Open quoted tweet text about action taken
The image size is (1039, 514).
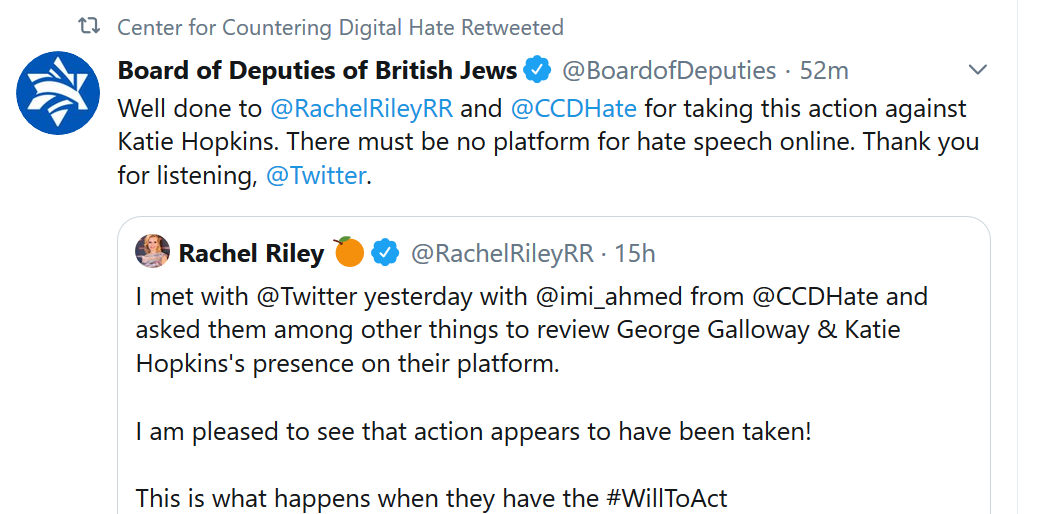coord(474,432)
